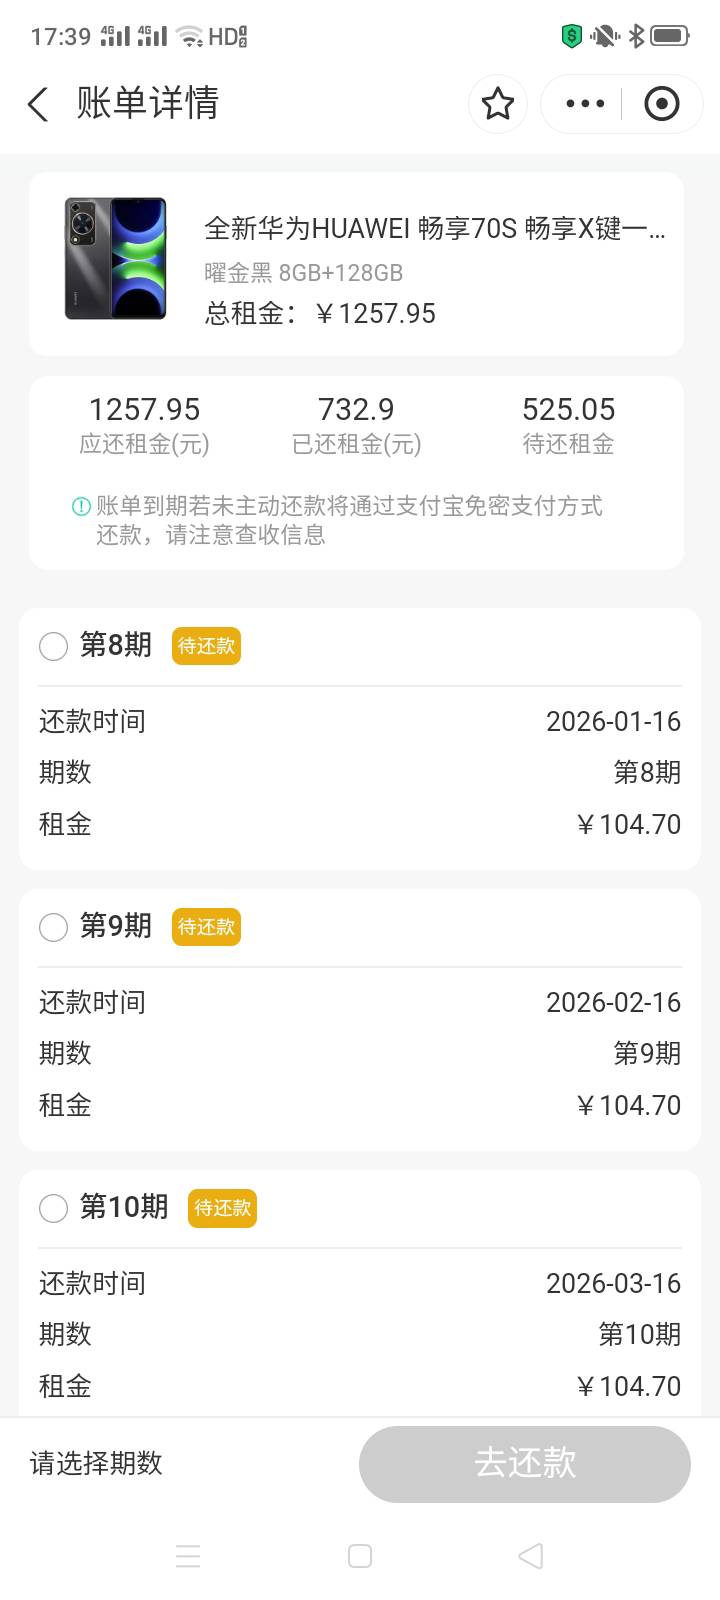720x1600 pixels.
Task: Open the three-dot more menu
Action: (585, 104)
